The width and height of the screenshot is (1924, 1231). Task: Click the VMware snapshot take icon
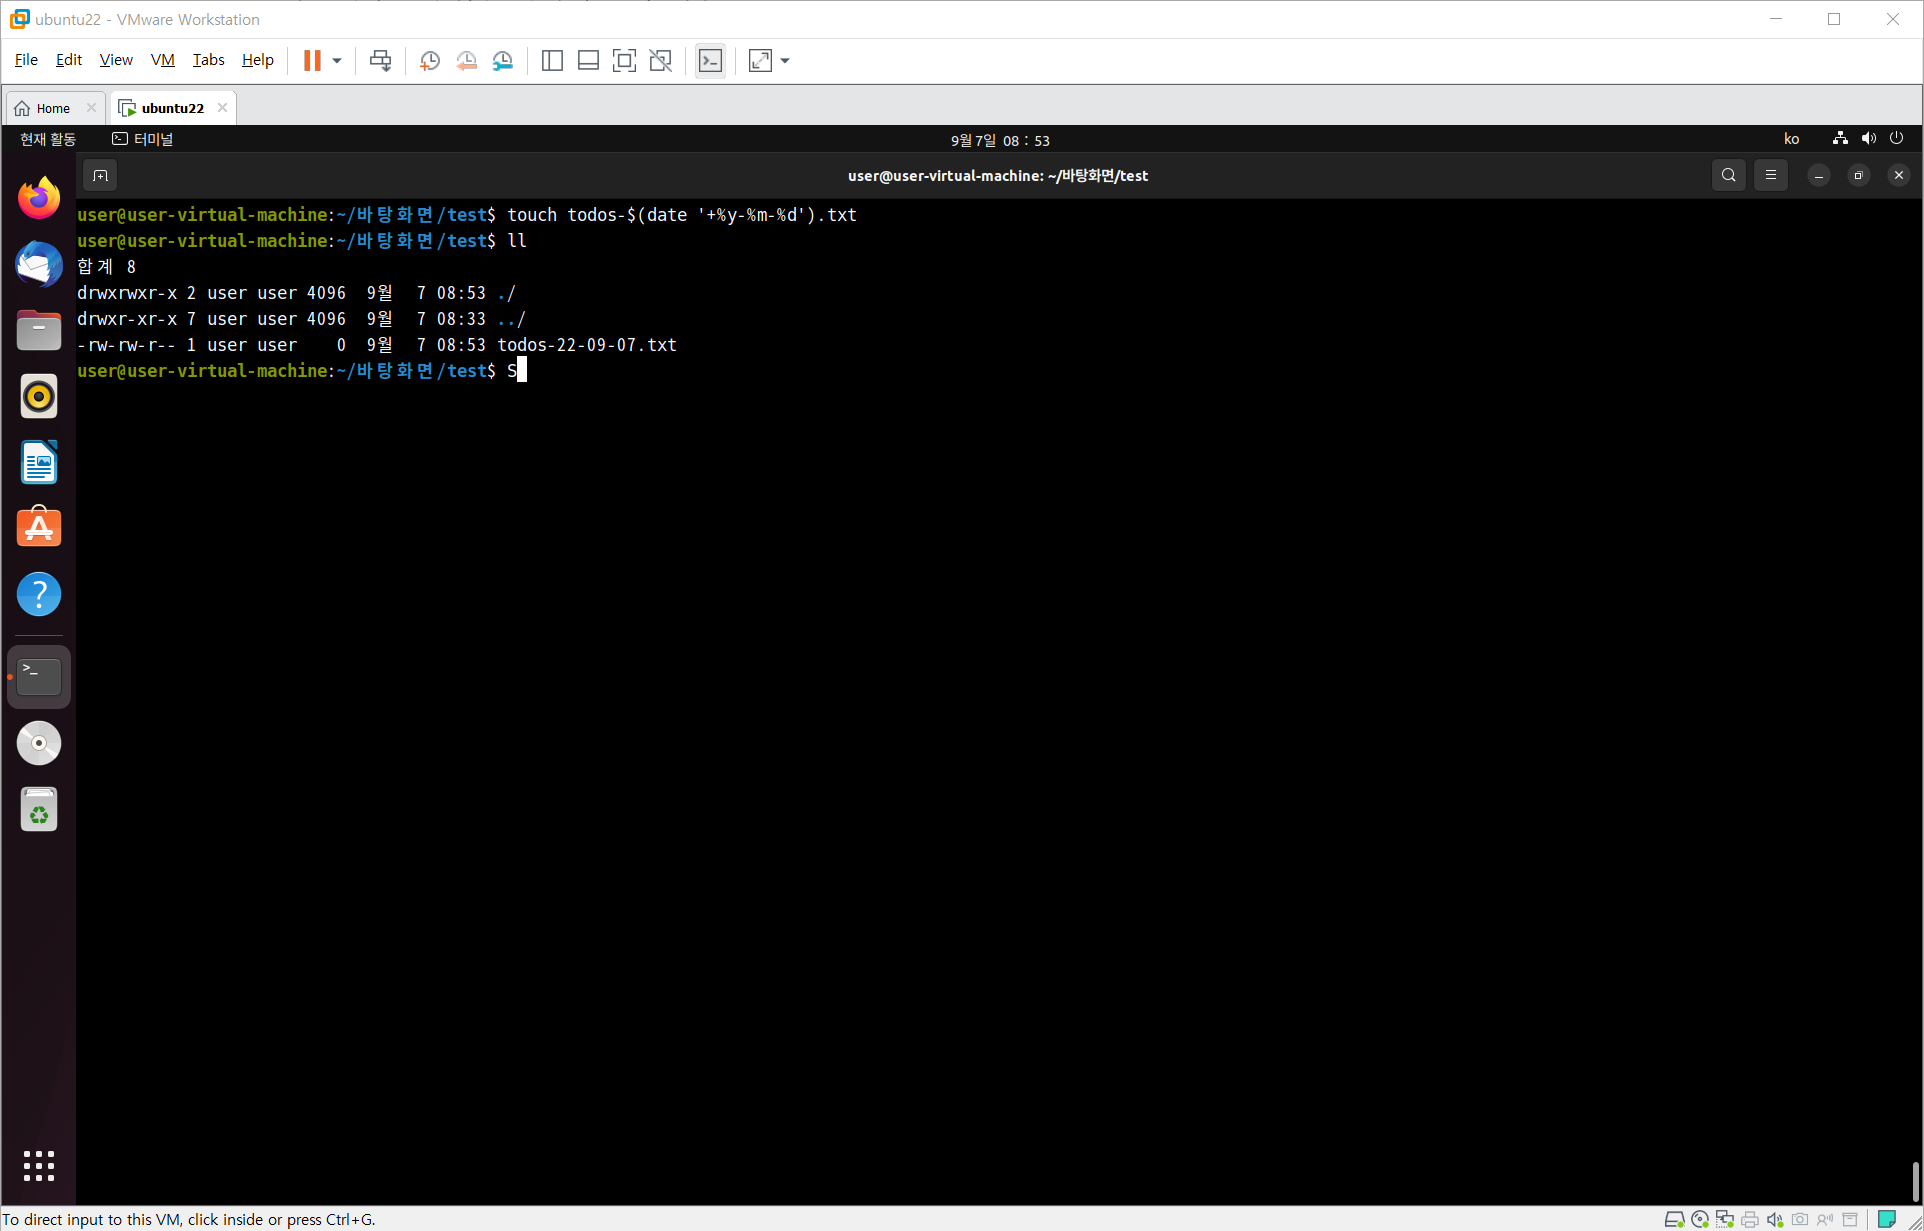pos(430,61)
